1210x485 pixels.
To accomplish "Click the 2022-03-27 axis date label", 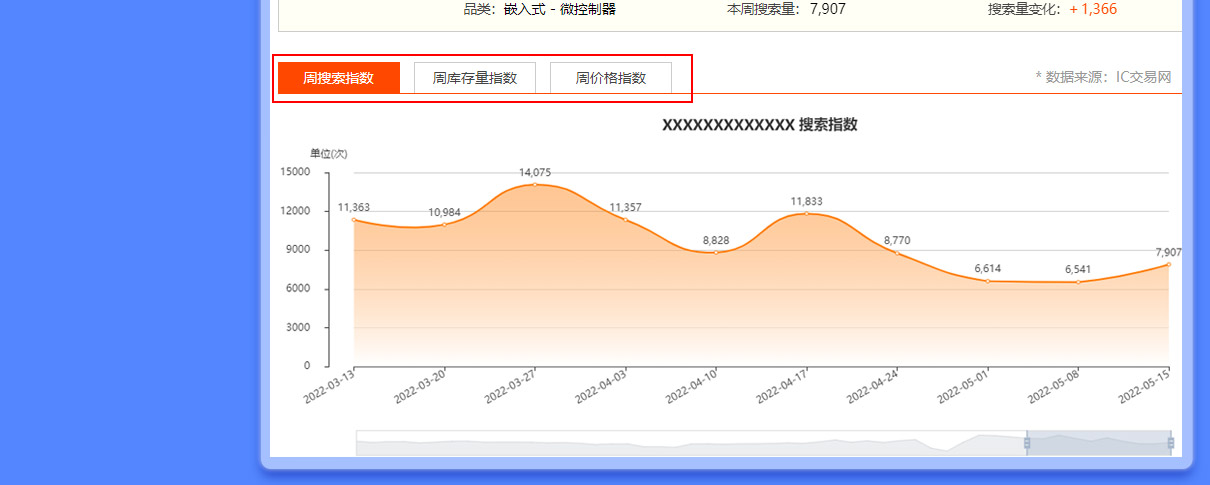I will click(x=511, y=386).
